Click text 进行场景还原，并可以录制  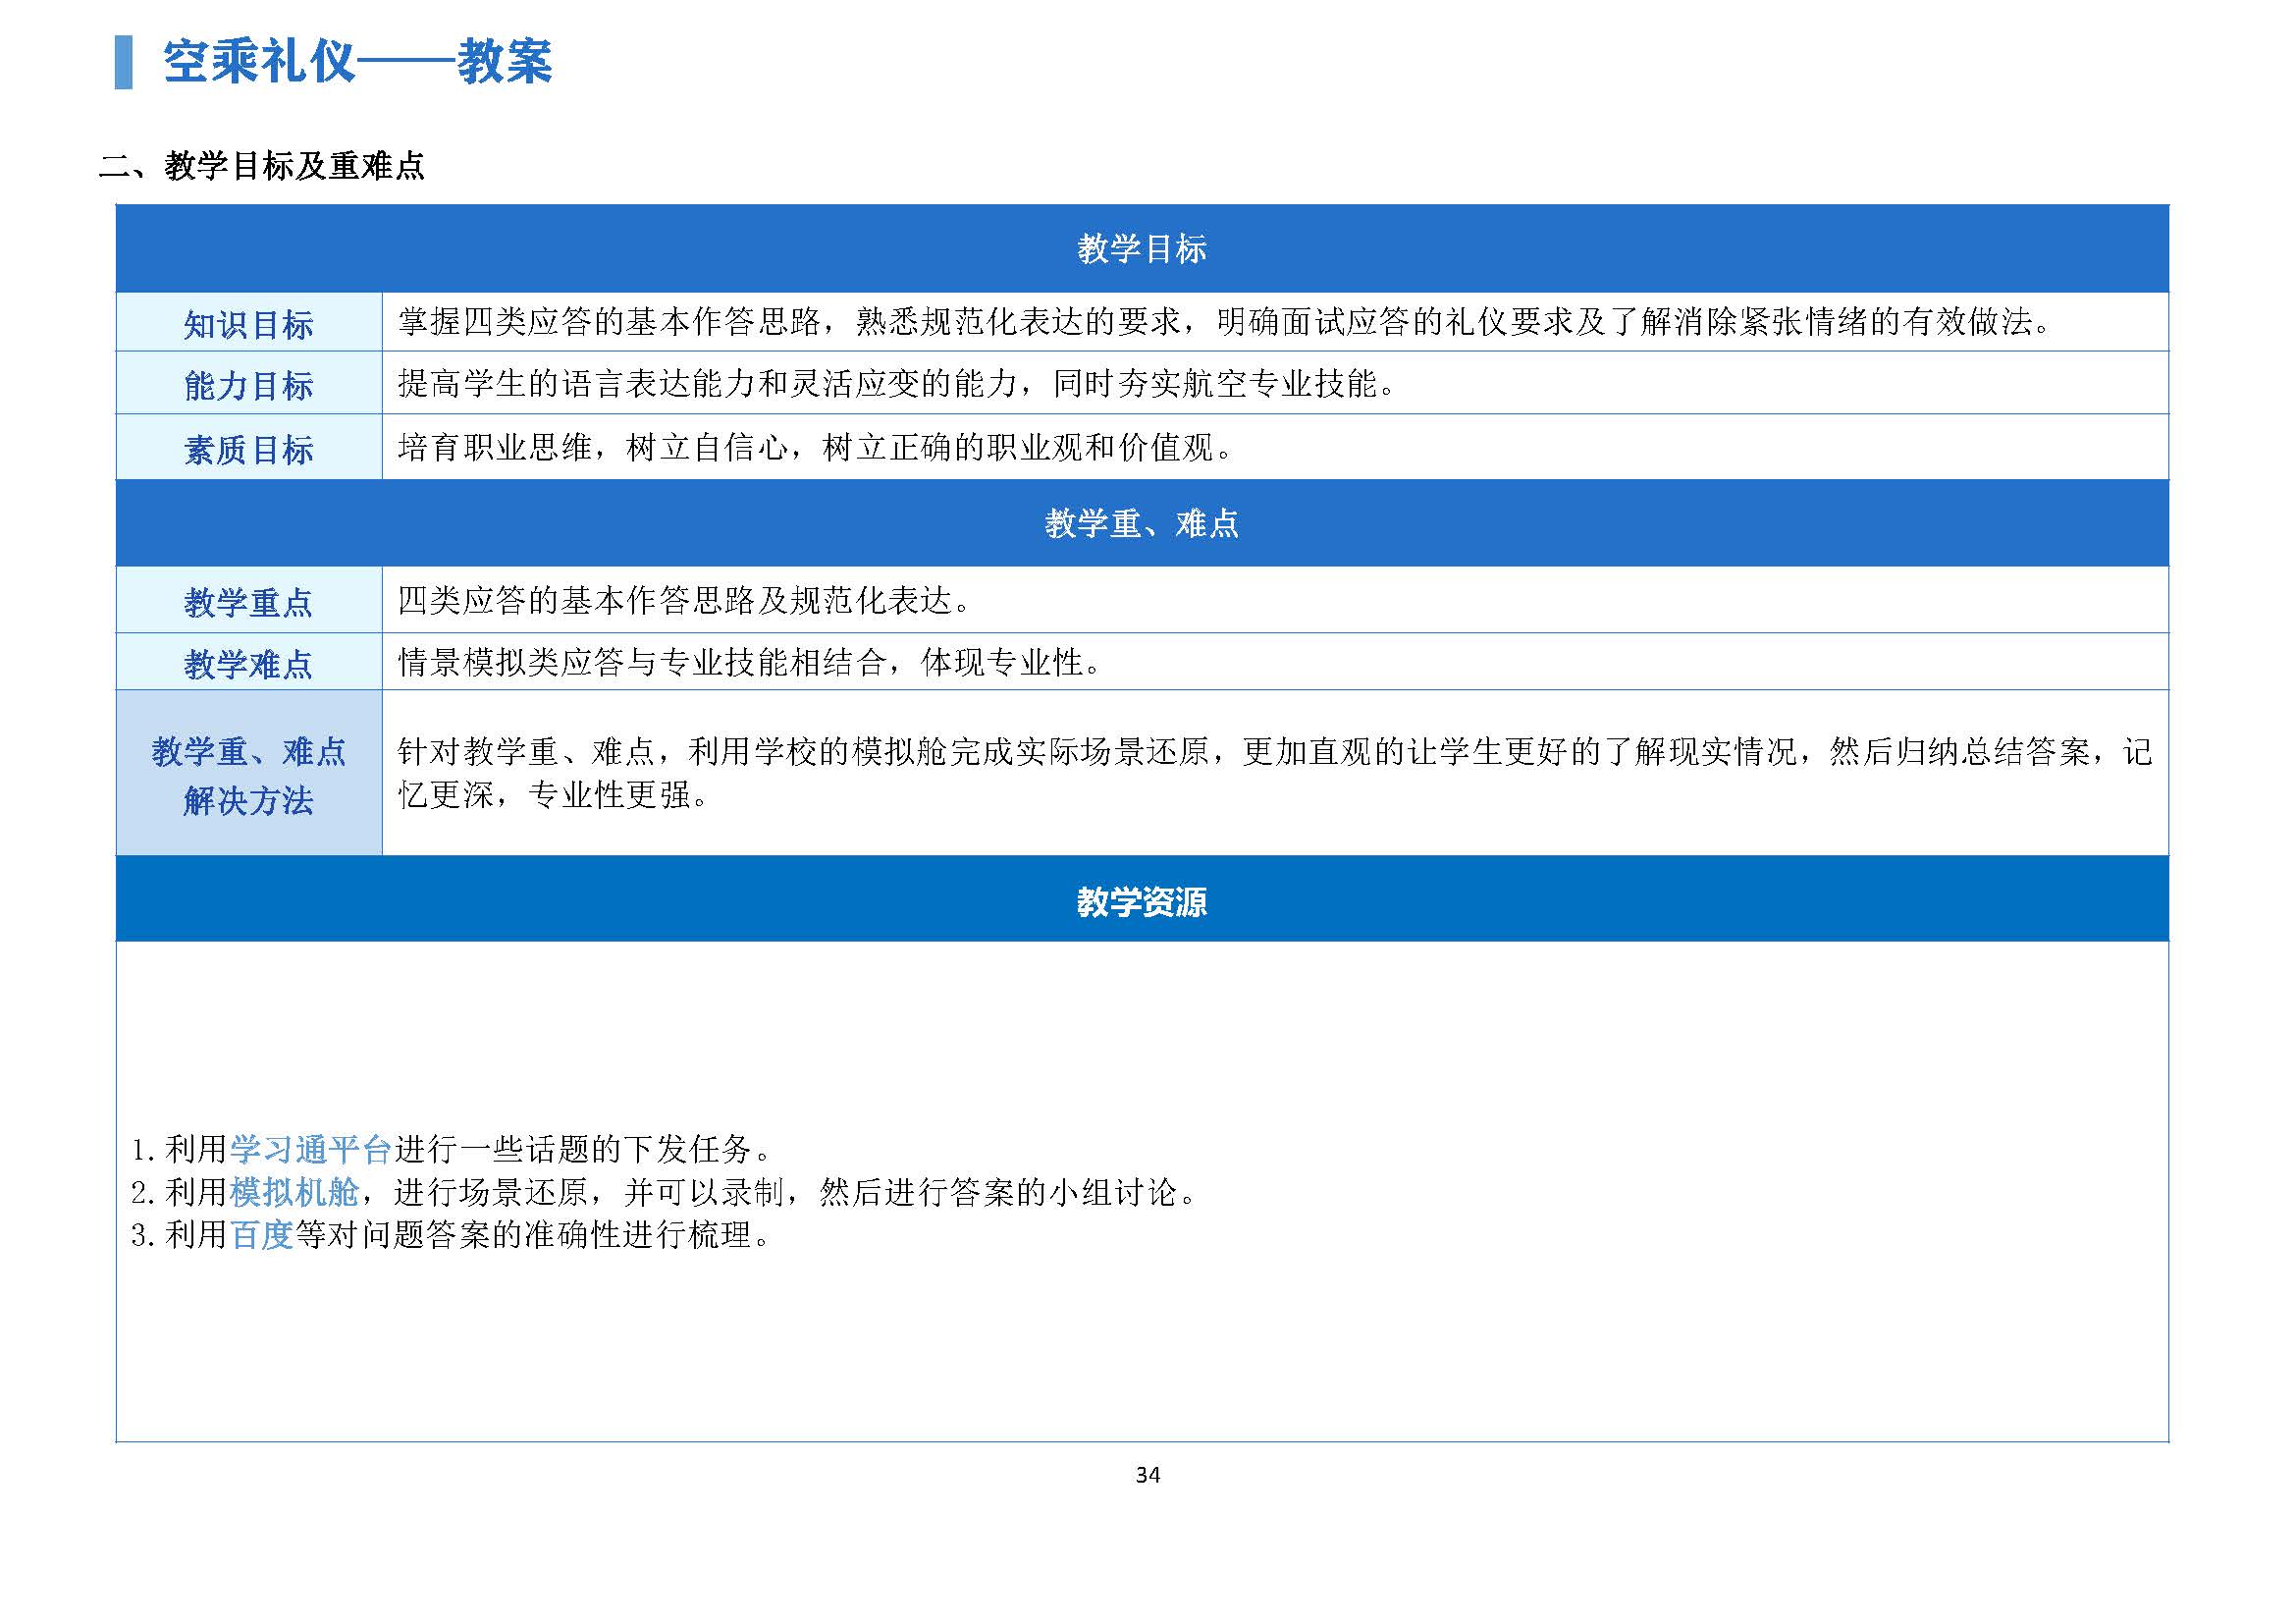click(x=589, y=1192)
